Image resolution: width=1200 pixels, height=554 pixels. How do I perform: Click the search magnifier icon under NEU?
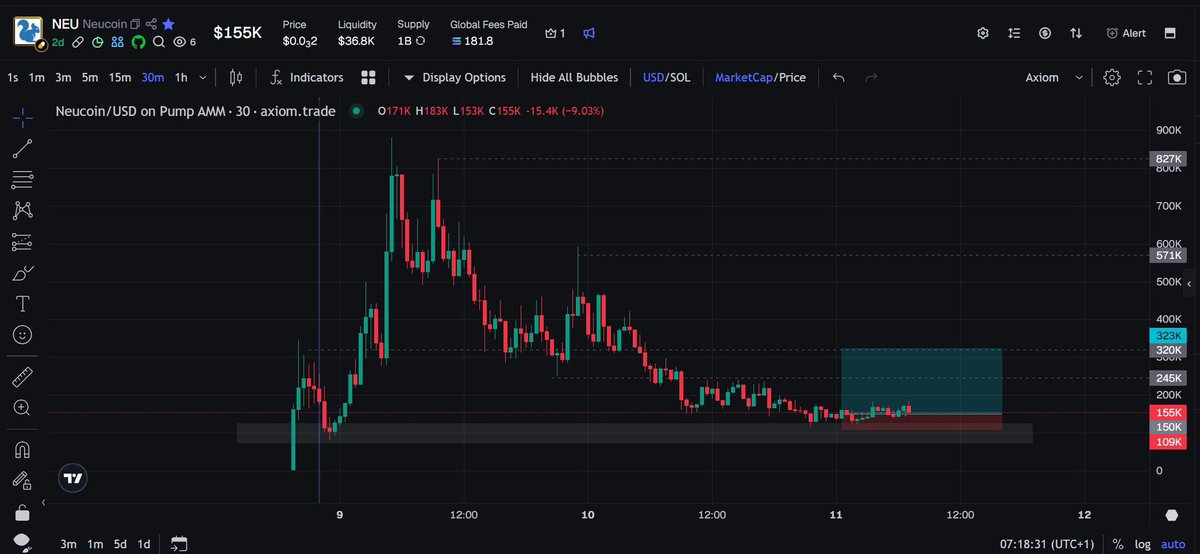tap(159, 42)
